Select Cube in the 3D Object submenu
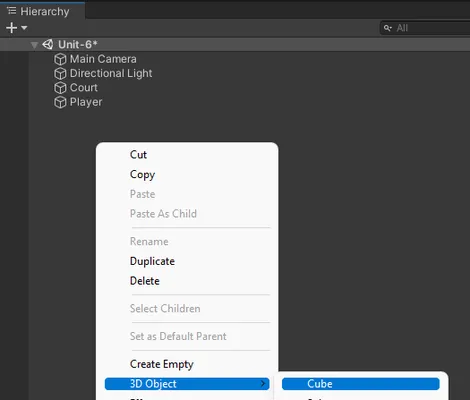The width and height of the screenshot is (470, 400). pos(361,384)
